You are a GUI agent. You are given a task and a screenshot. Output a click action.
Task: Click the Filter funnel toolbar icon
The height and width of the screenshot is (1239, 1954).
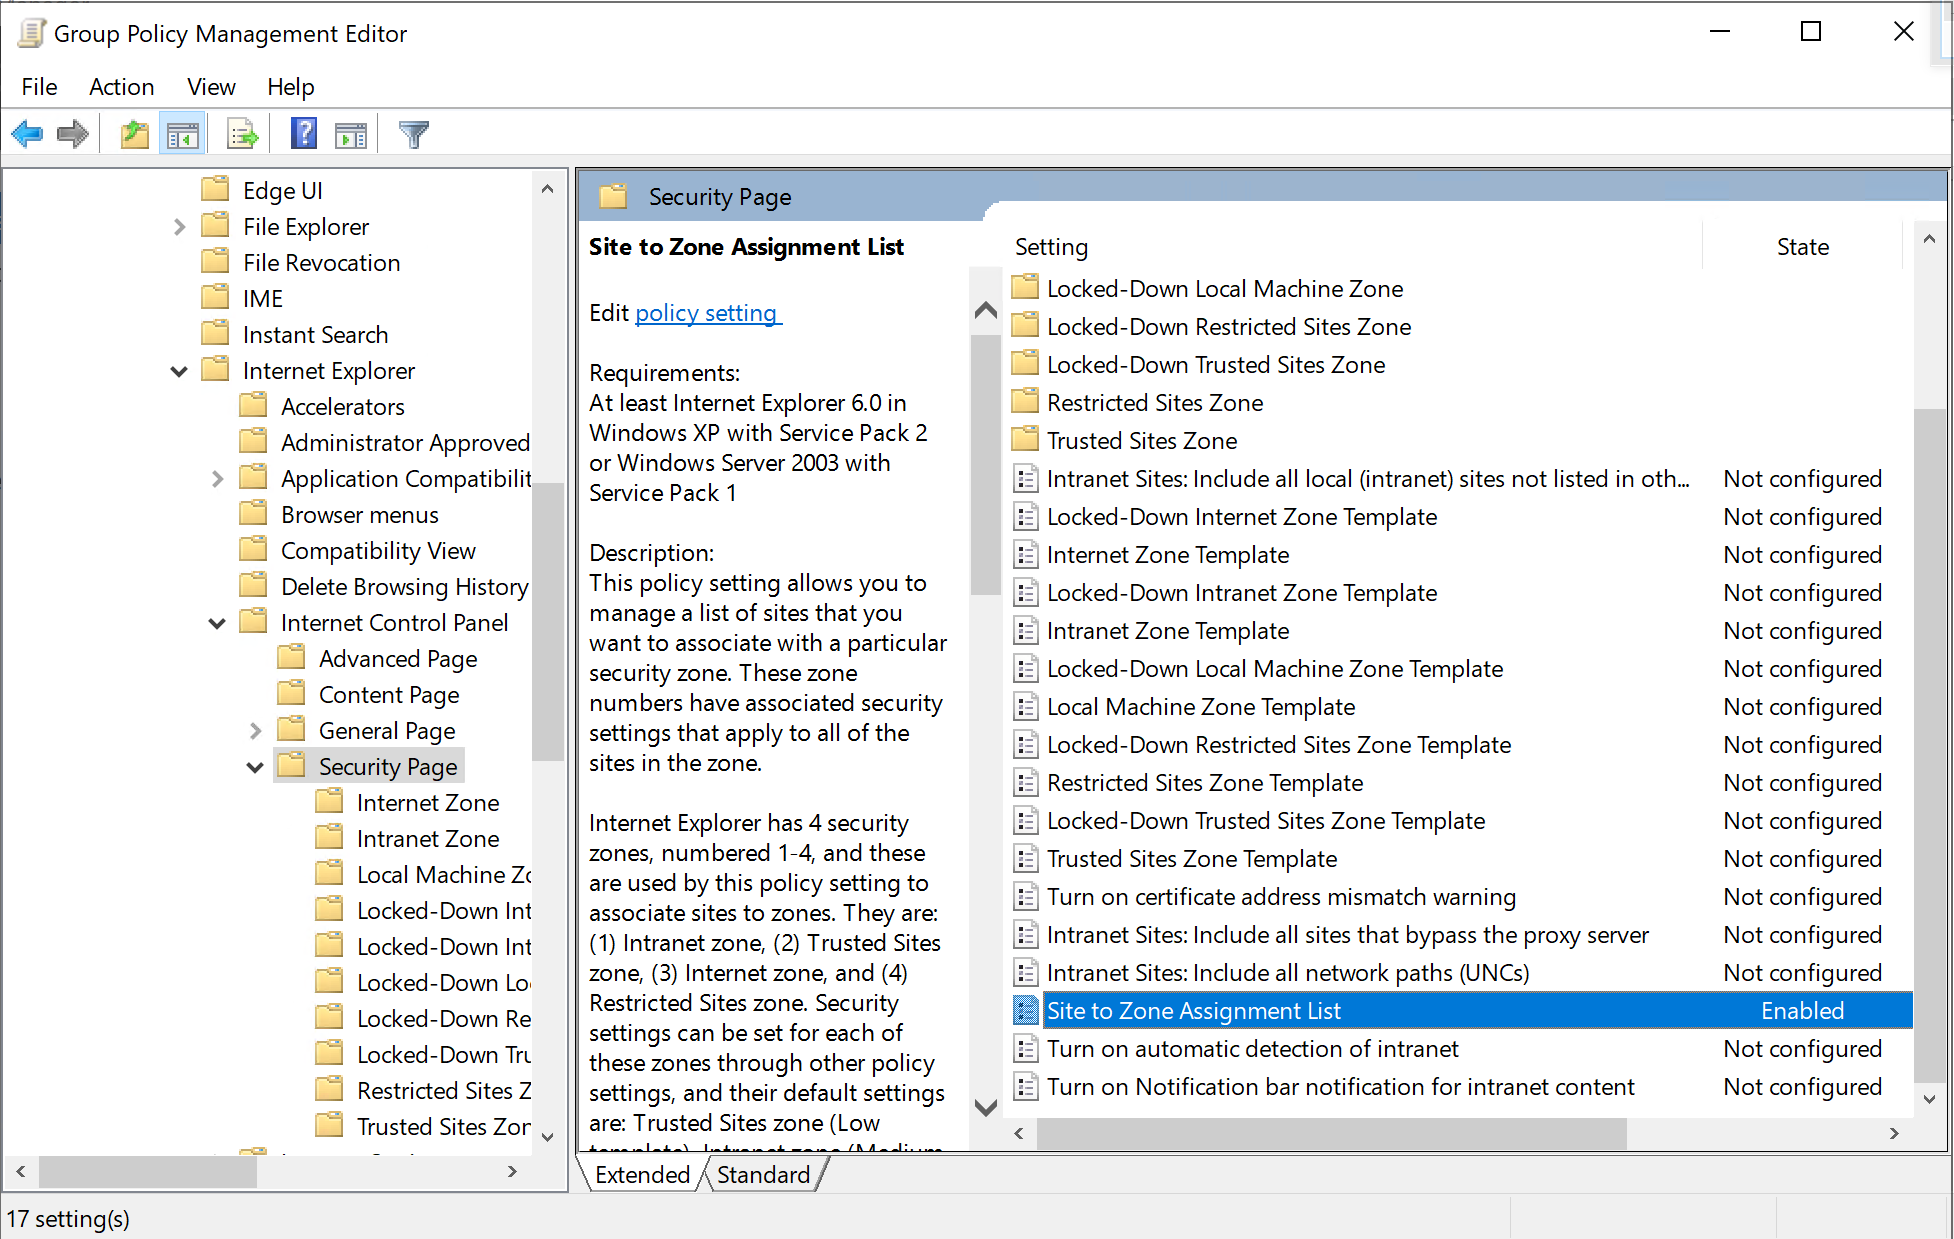(413, 134)
